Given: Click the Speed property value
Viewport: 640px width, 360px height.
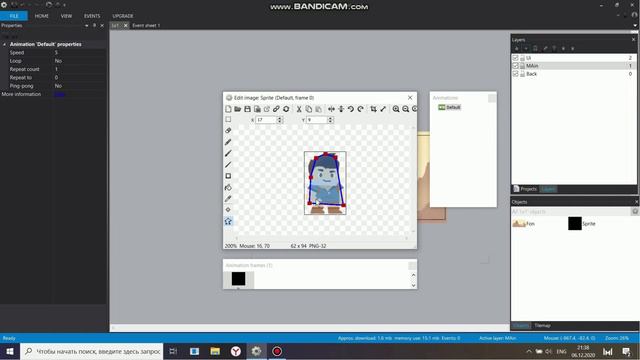Looking at the screenshot, I should coord(80,53).
